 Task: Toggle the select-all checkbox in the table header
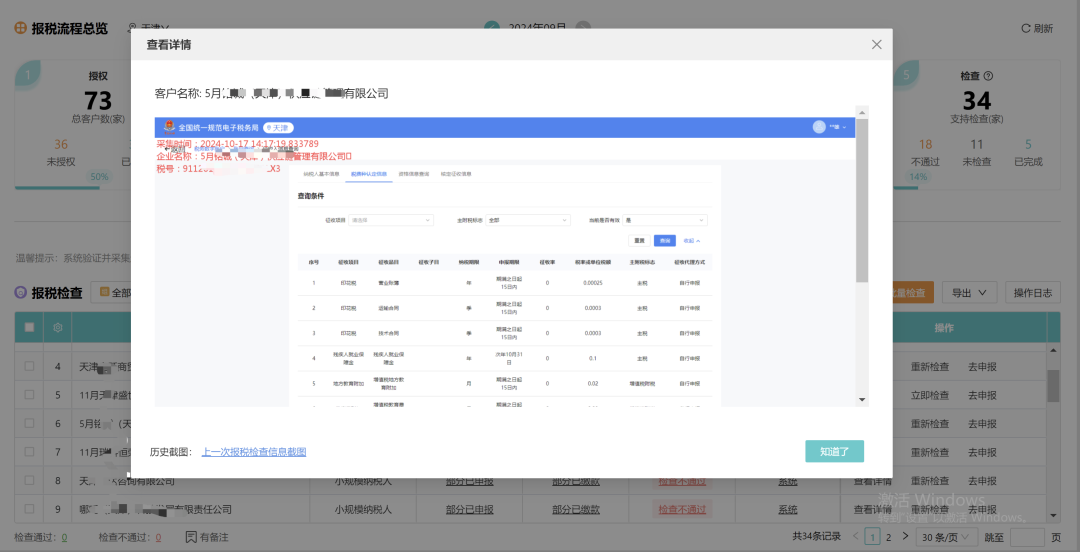coord(30,327)
